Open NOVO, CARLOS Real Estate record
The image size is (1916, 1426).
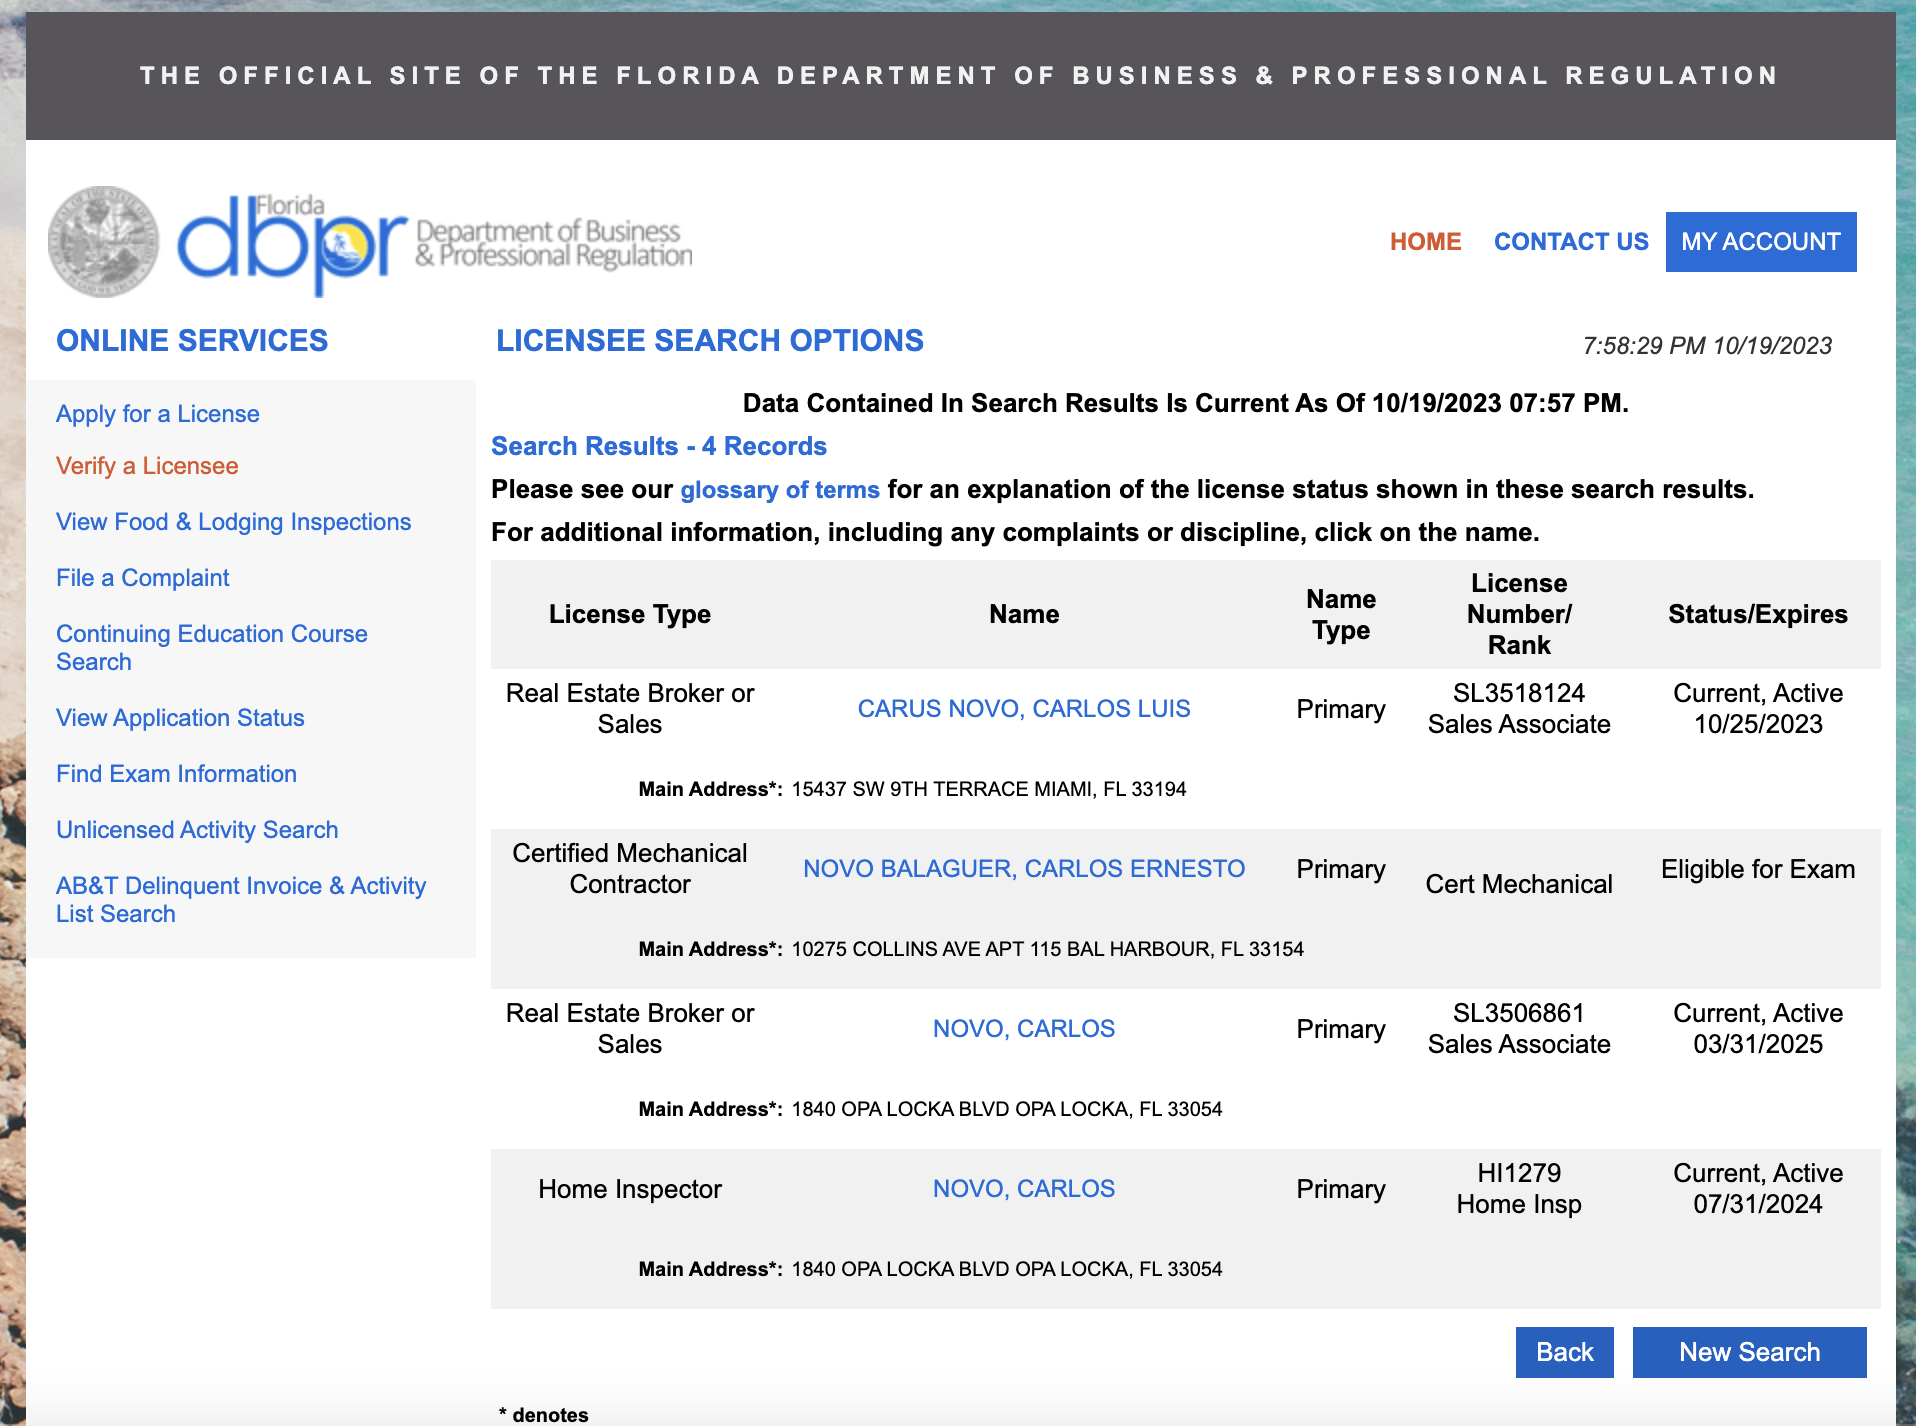tap(1024, 1029)
